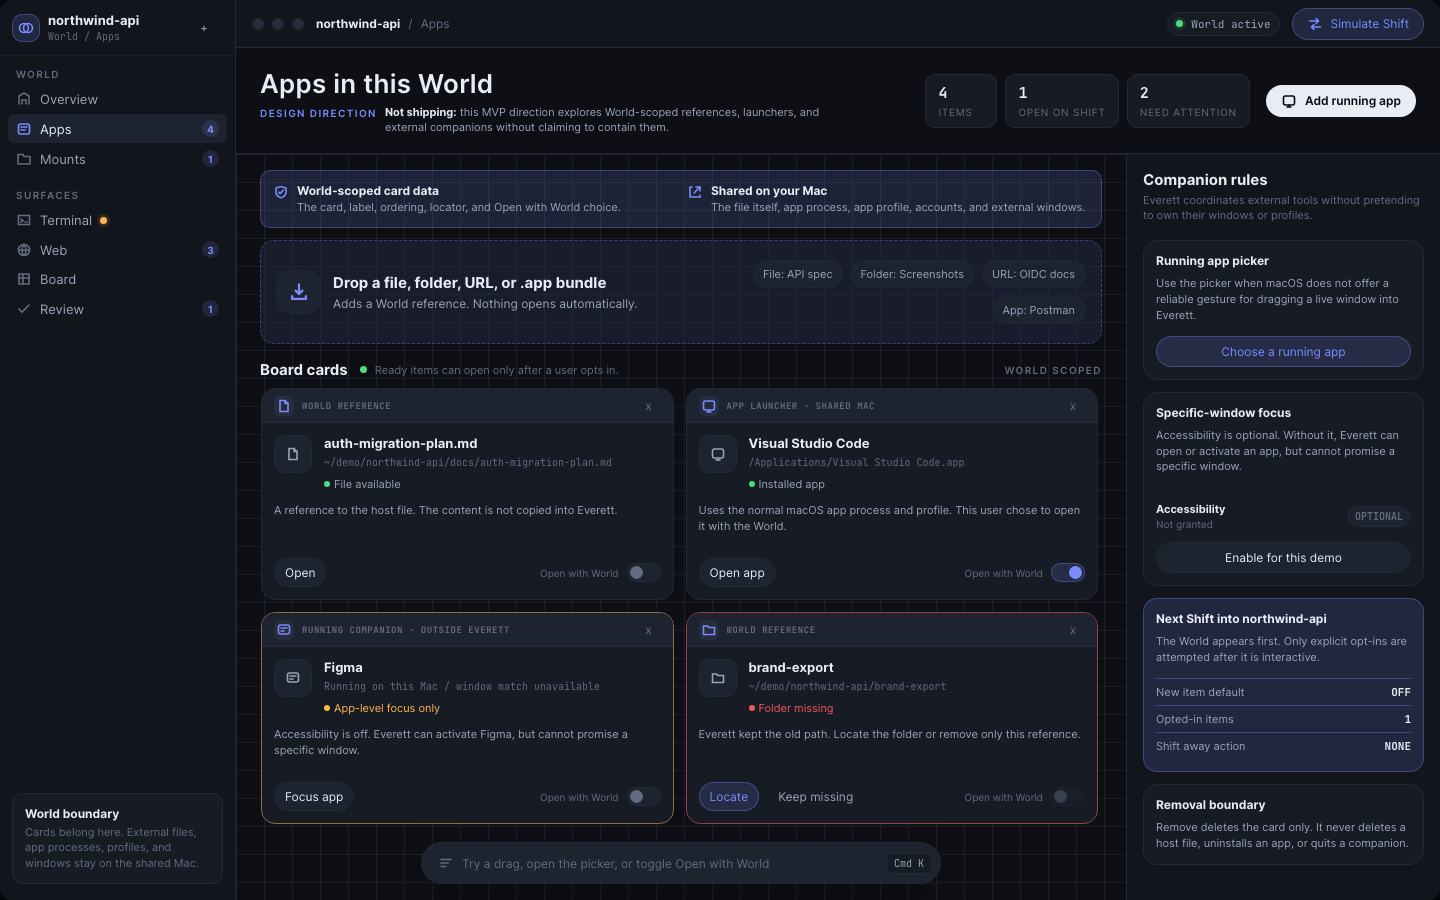The image size is (1440, 900).
Task: Click the folder icon in brand-export card header
Action: (x=709, y=630)
